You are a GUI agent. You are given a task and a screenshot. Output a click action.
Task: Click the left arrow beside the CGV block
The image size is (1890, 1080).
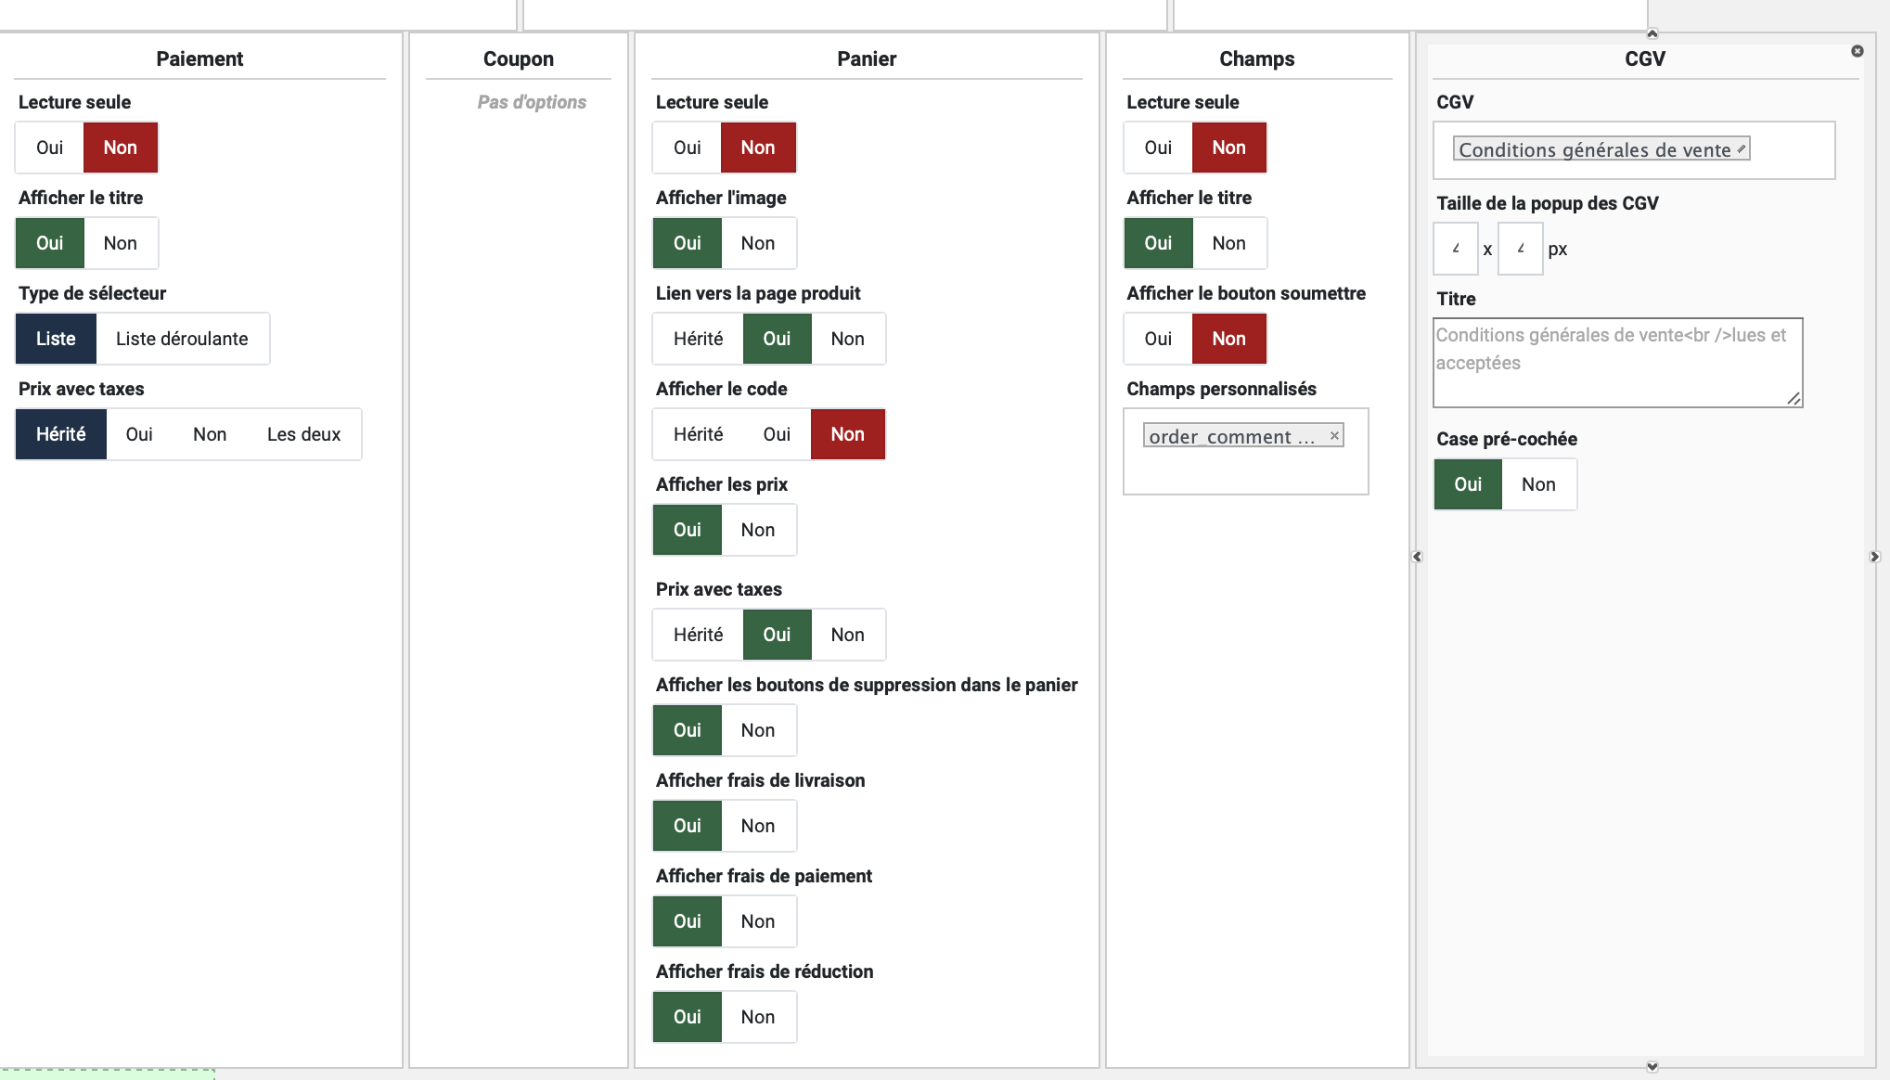pos(1417,557)
